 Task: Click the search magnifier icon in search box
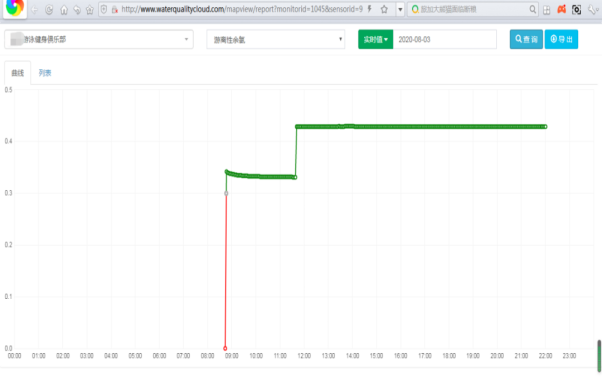click(x=532, y=9)
